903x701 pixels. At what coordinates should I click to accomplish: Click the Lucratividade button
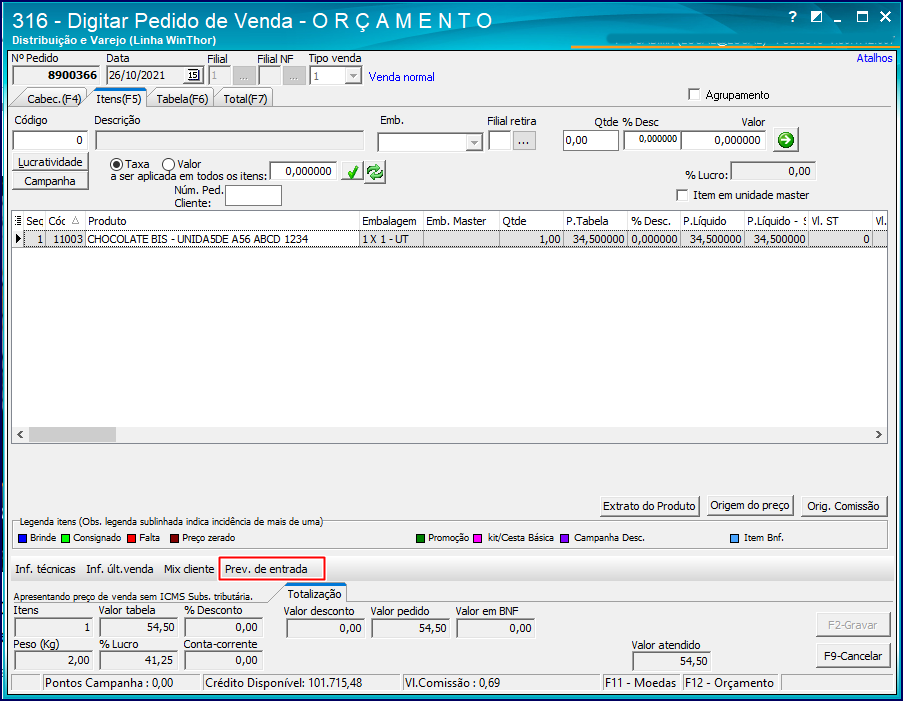(50, 162)
